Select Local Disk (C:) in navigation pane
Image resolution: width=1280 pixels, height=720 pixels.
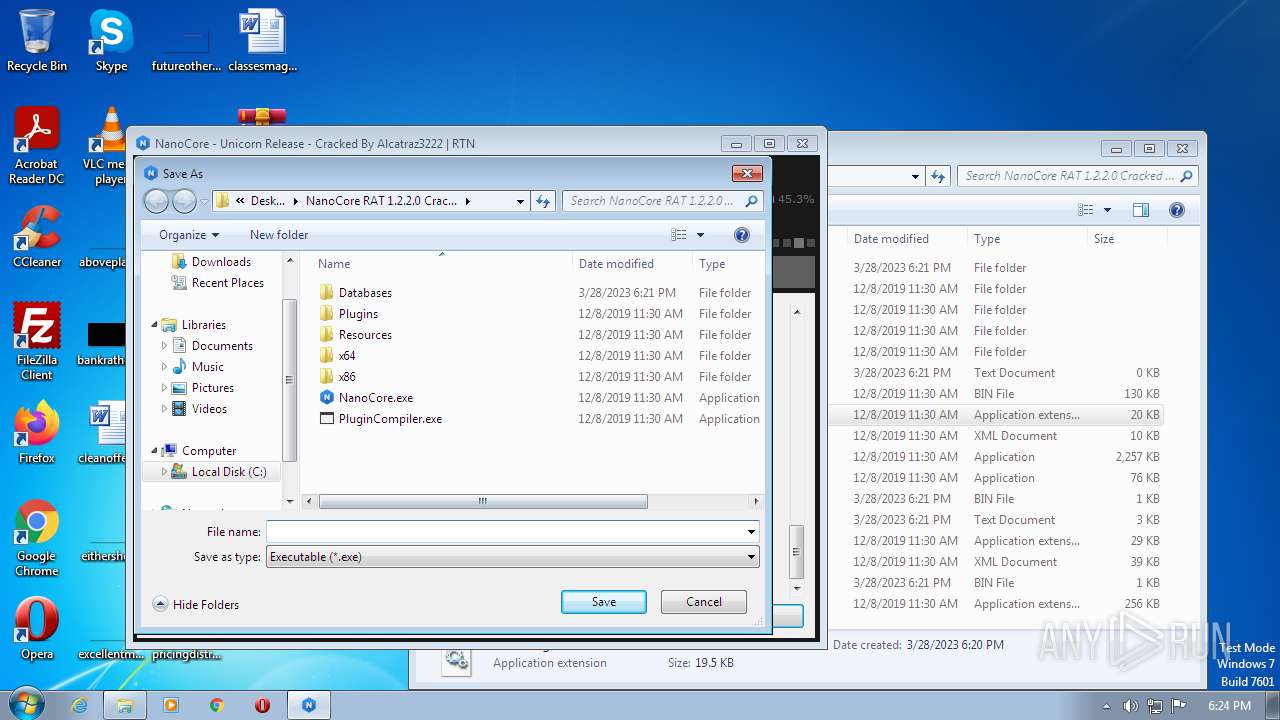pyautogui.click(x=228, y=472)
